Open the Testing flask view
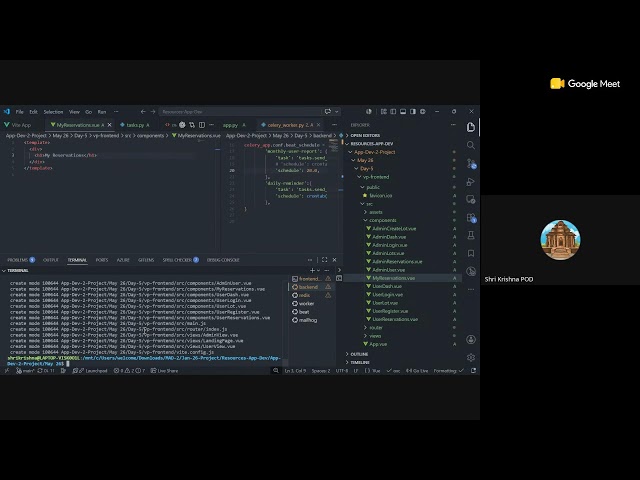The width and height of the screenshot is (640, 480). point(471,235)
